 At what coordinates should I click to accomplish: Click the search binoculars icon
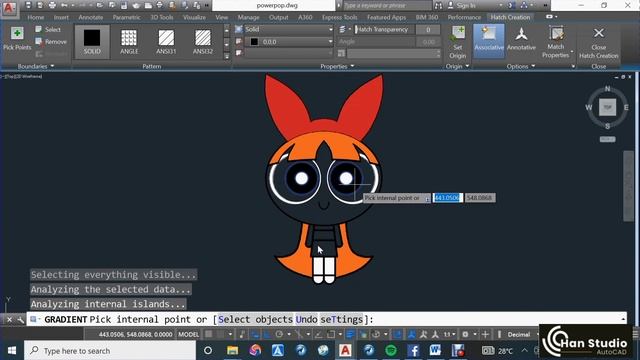[438, 5]
